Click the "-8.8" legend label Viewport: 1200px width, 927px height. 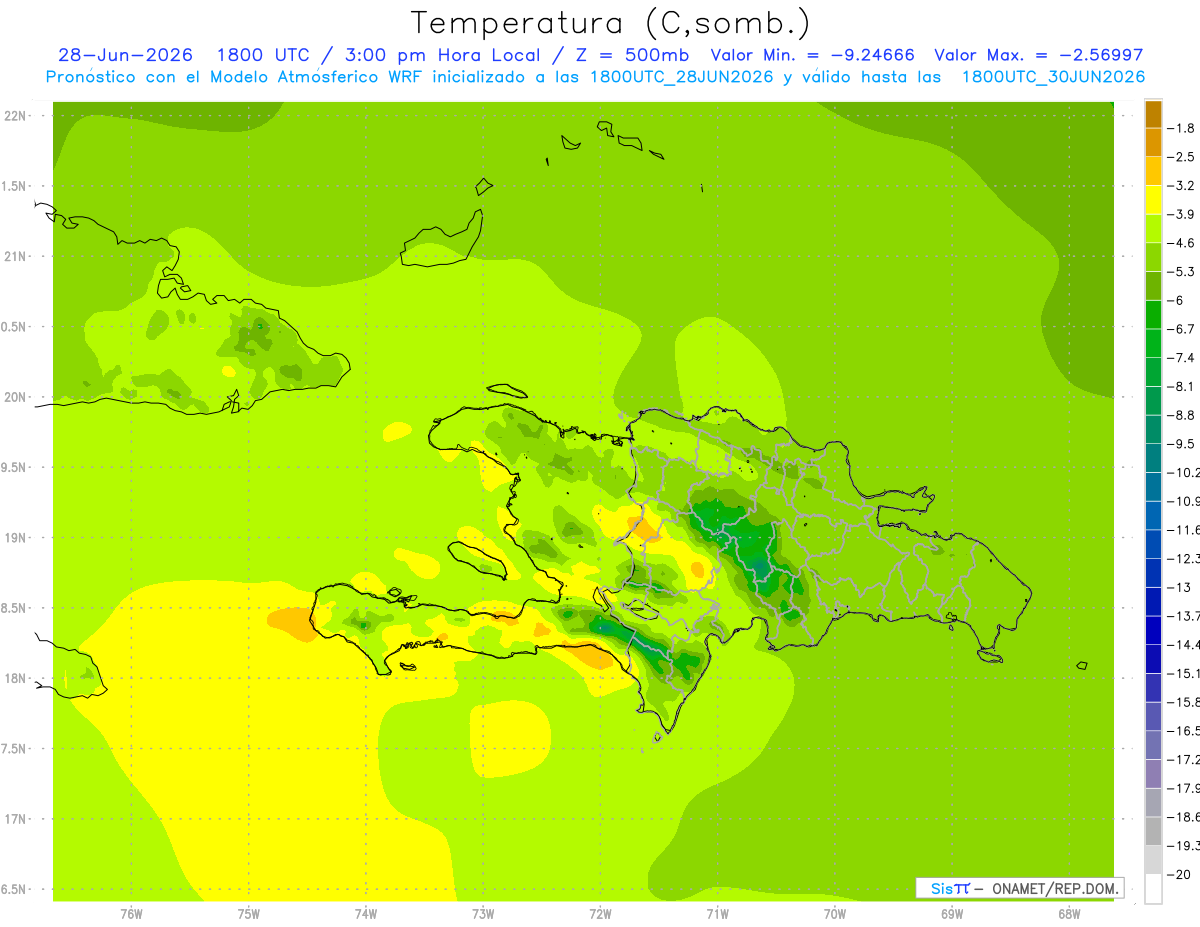point(1183,415)
